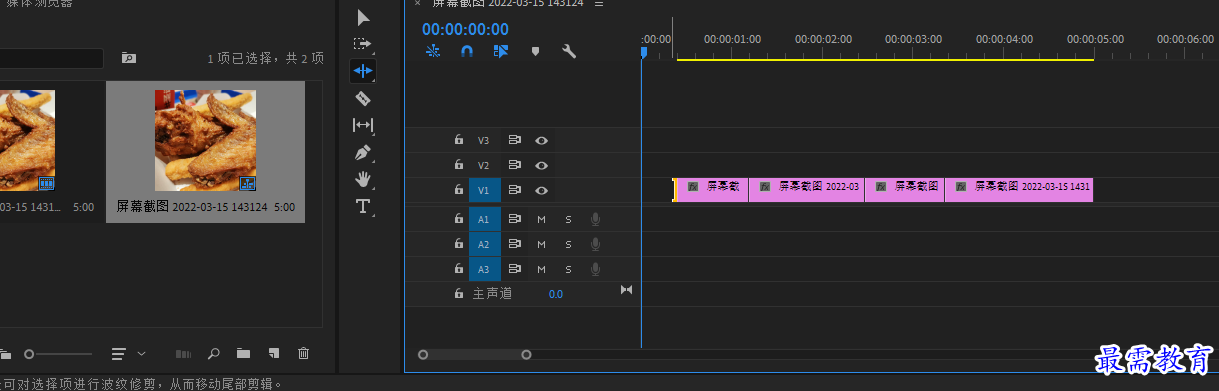Solo the A2 track

coord(568,244)
